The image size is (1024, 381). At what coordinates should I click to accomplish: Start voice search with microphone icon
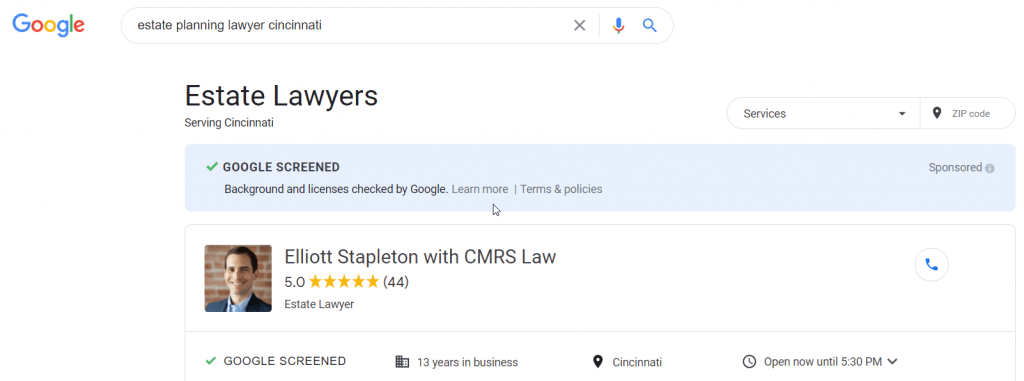(618, 25)
